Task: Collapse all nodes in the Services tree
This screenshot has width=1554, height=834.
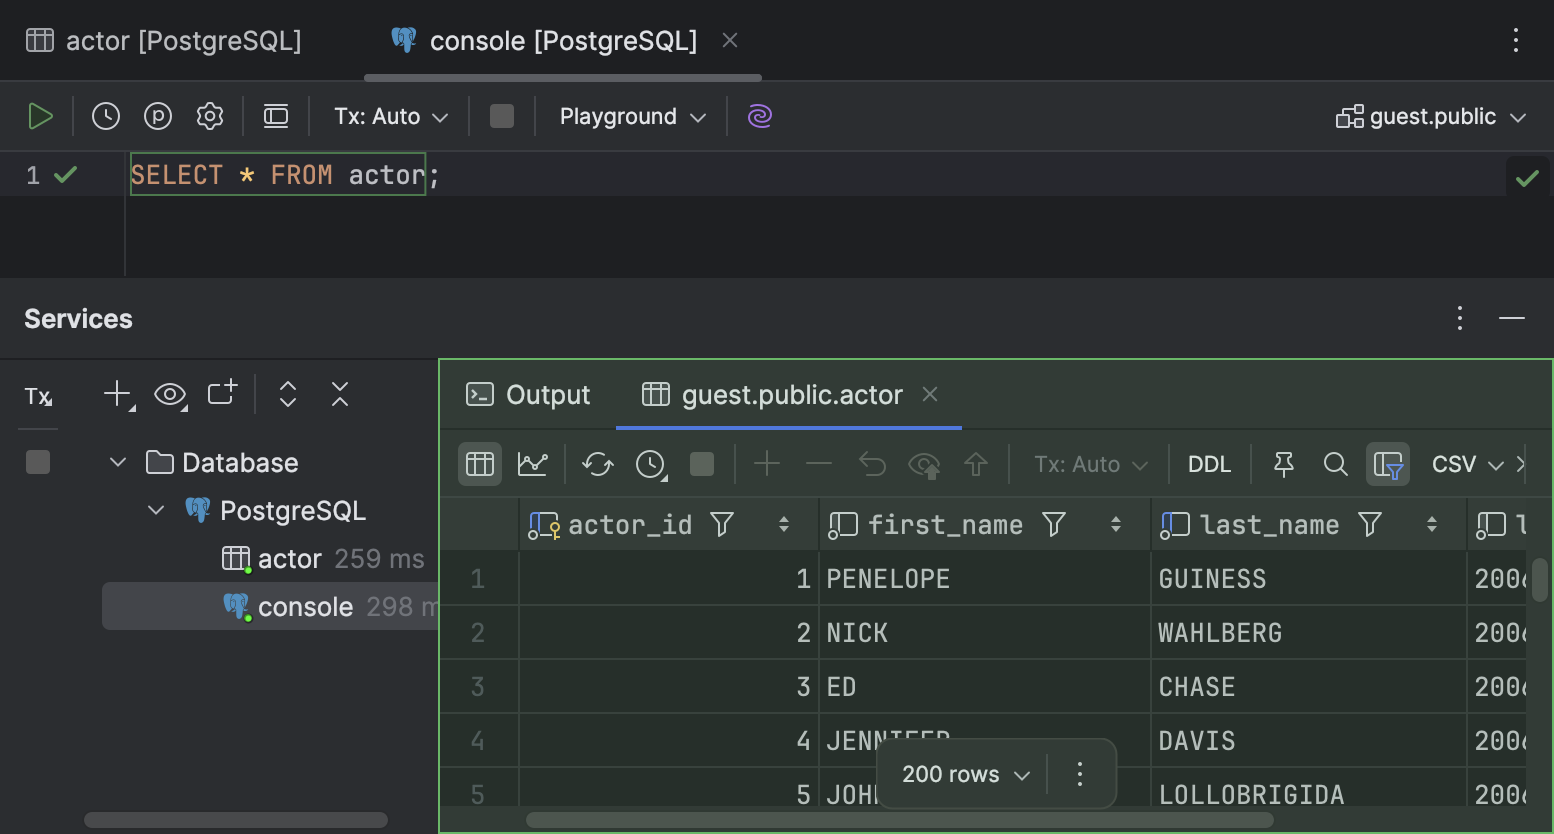Action: [339, 394]
